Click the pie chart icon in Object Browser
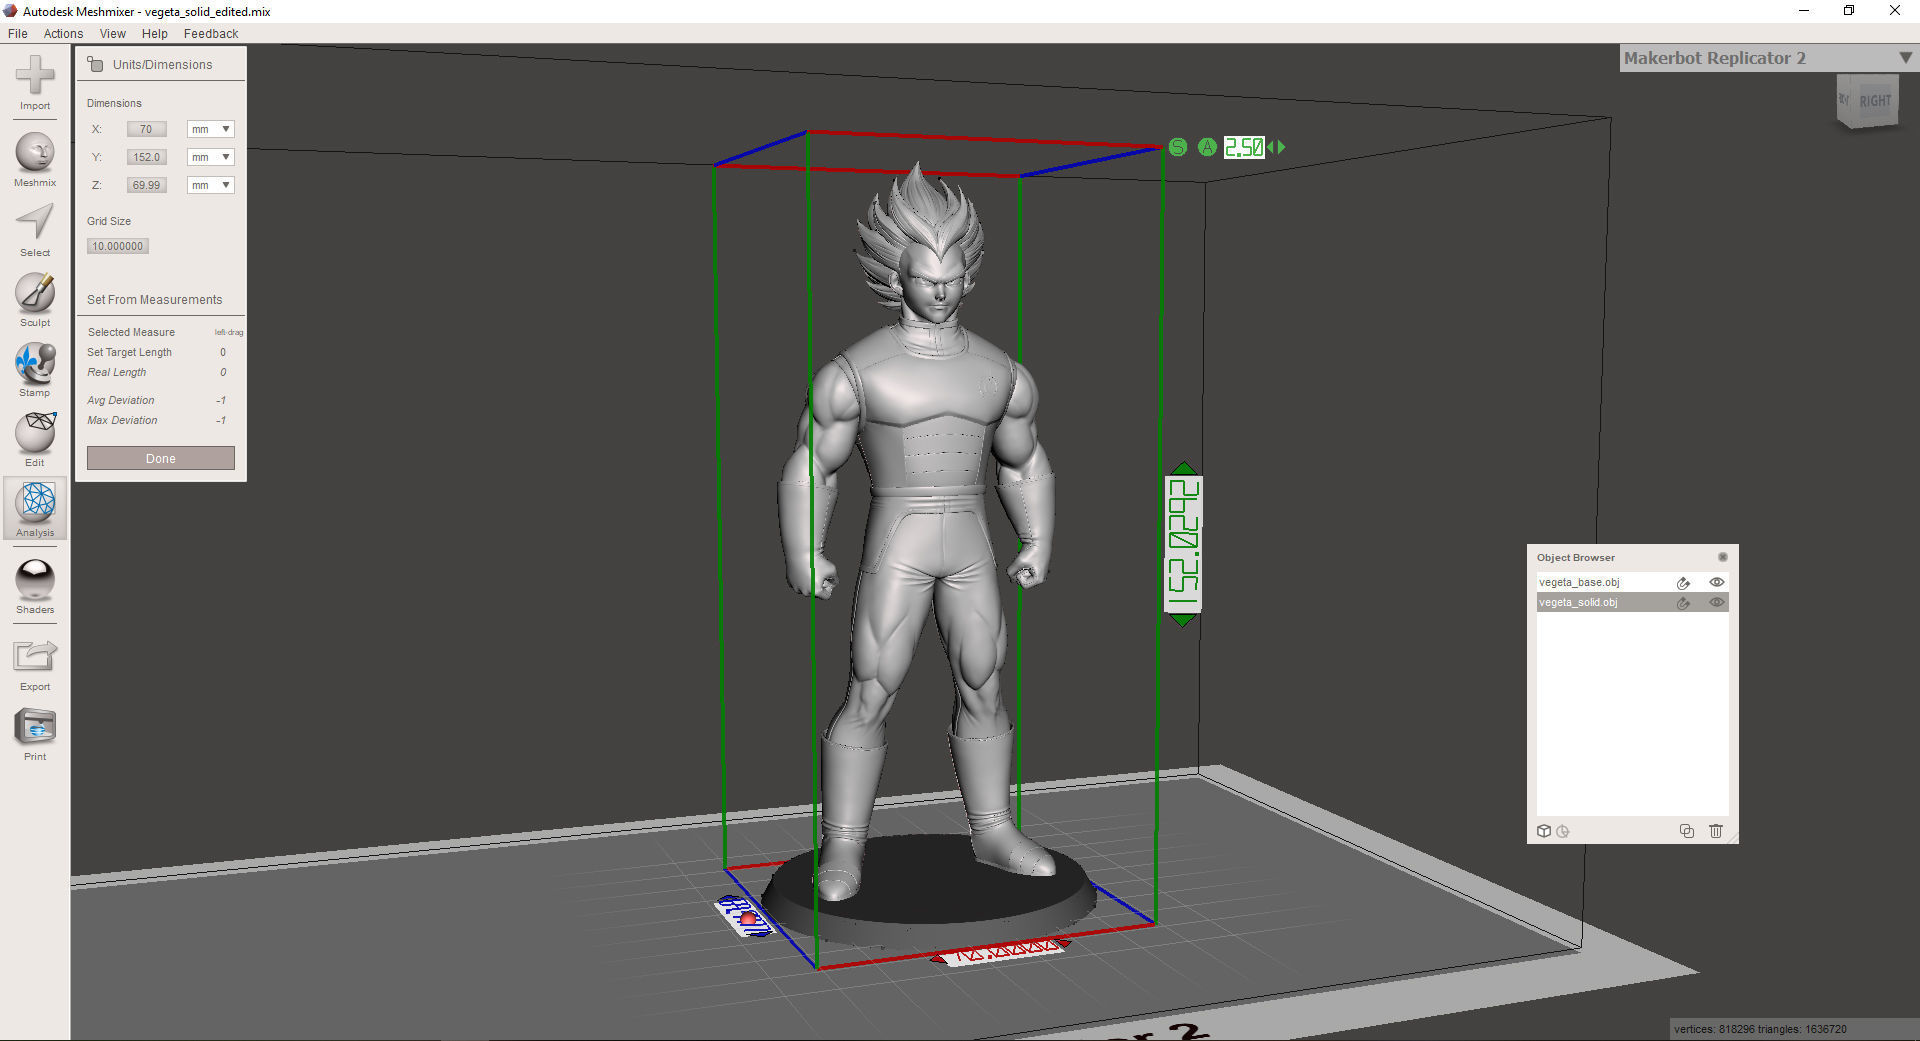The width and height of the screenshot is (1920, 1041). click(x=1563, y=831)
